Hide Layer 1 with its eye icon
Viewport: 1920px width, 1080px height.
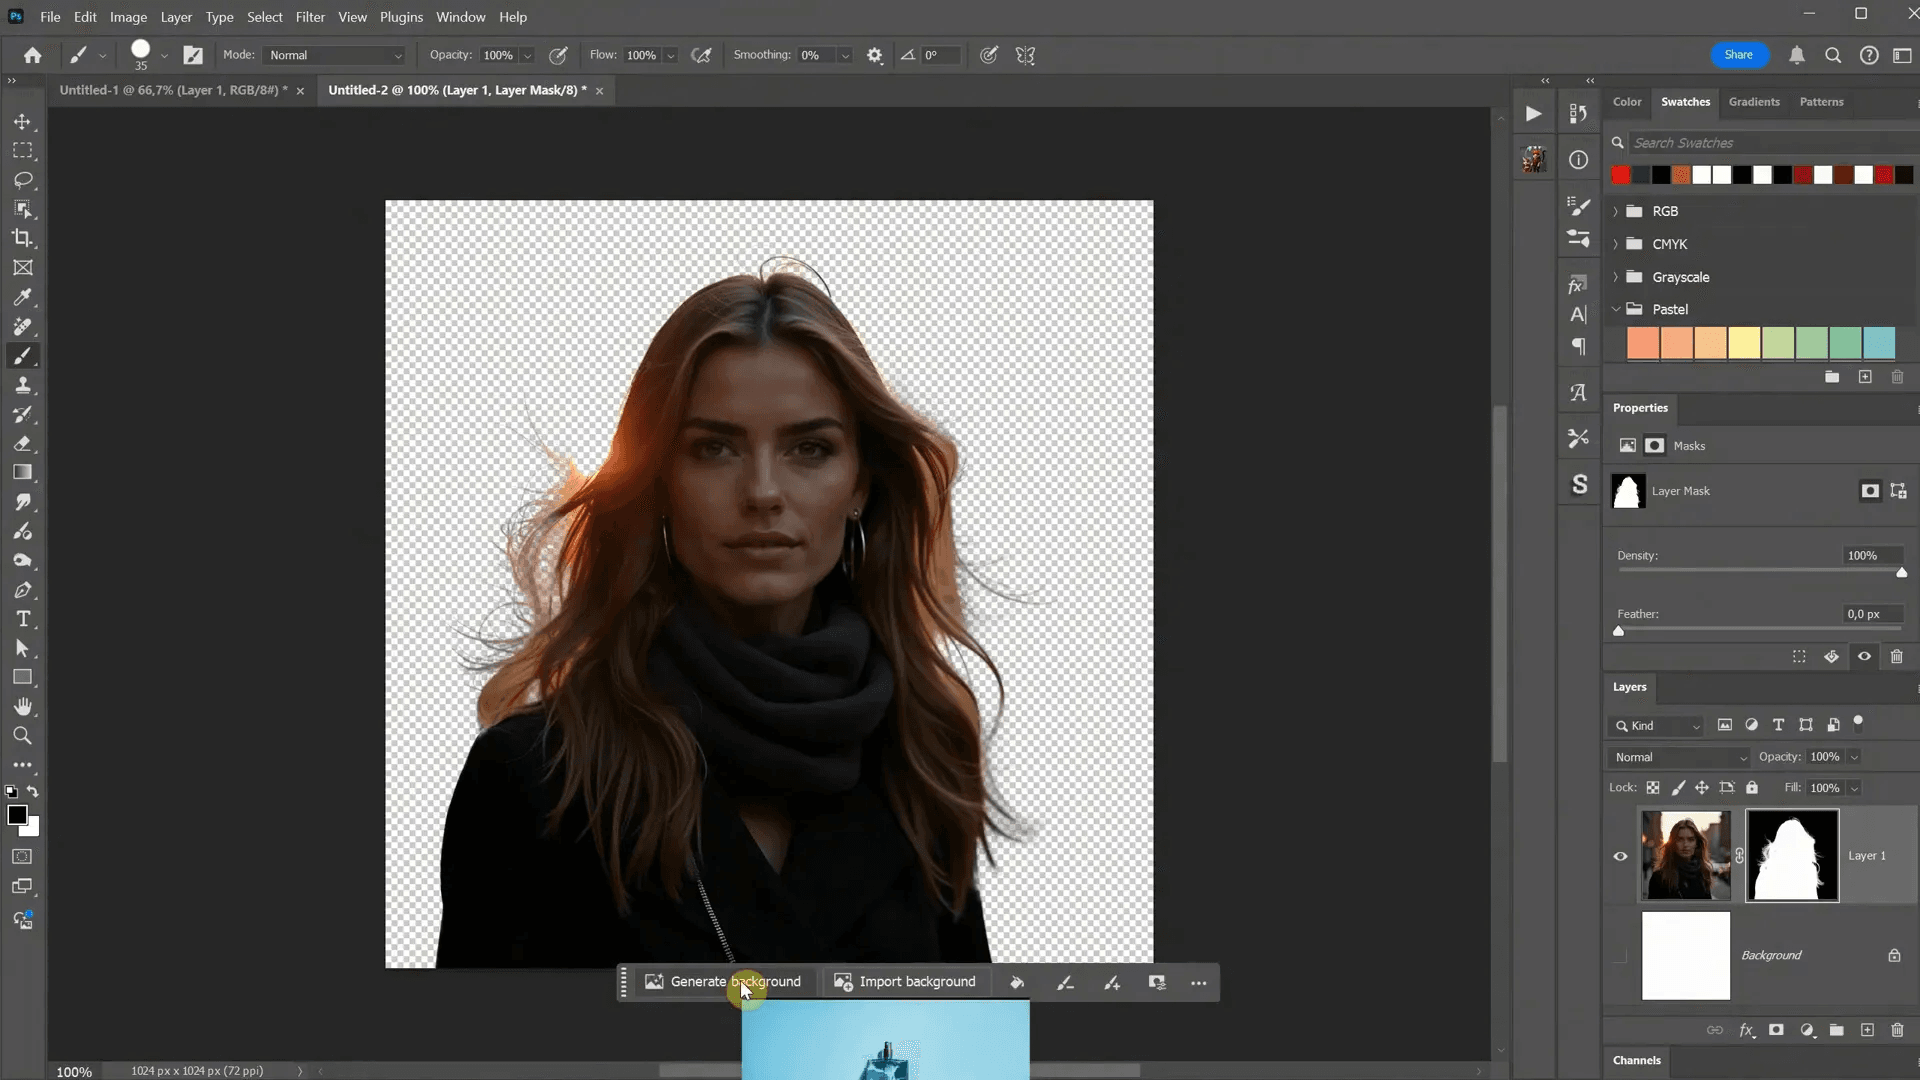pos(1620,857)
